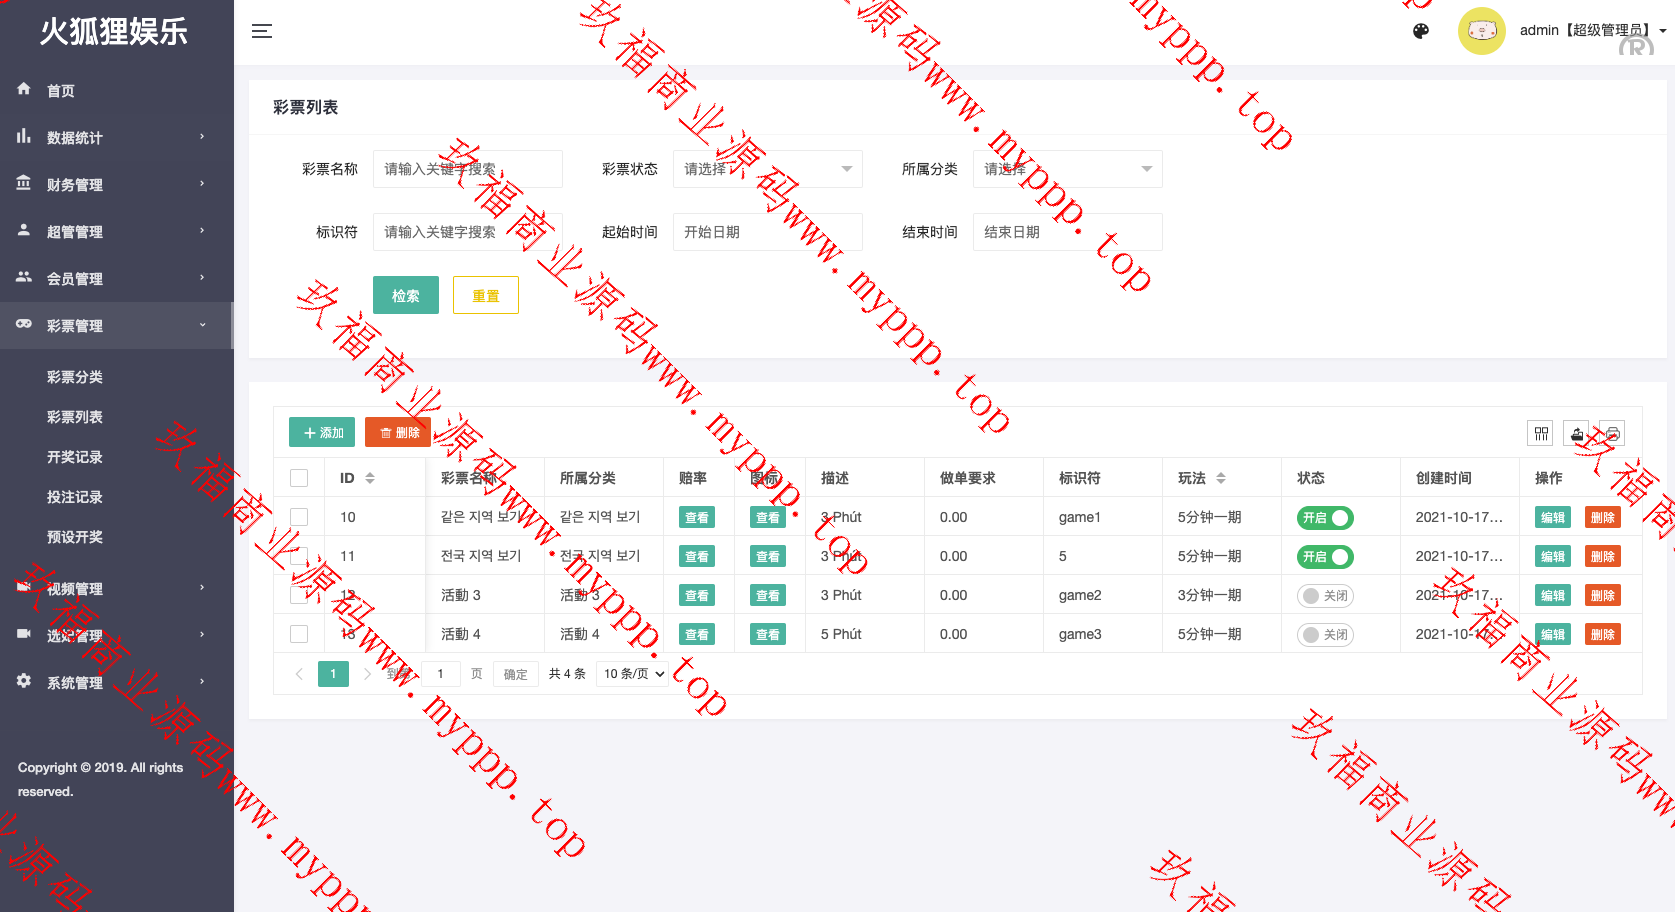1675x912 pixels.
Task: Click the 开始日期 start date field
Action: (x=767, y=232)
